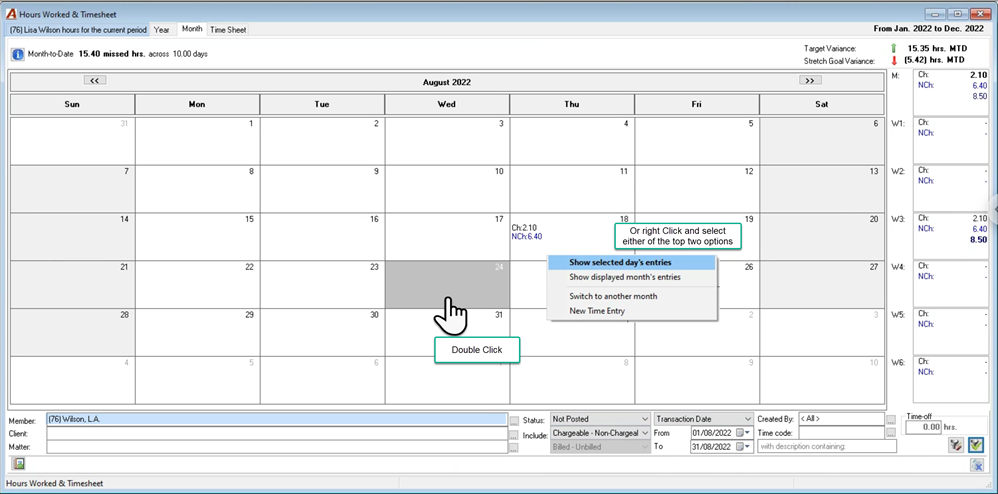Select the August 15 calendar day

click(197, 237)
